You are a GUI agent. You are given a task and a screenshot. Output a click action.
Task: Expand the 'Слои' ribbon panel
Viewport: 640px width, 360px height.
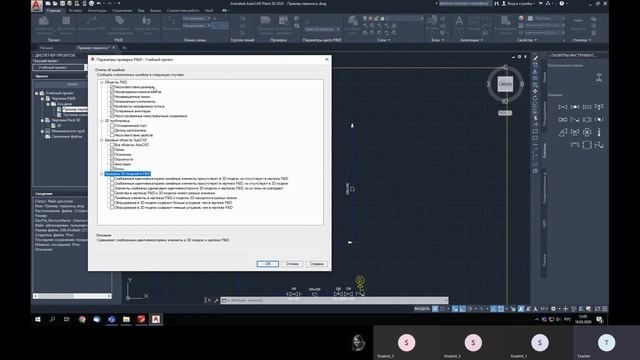pyautogui.click(x=383, y=40)
